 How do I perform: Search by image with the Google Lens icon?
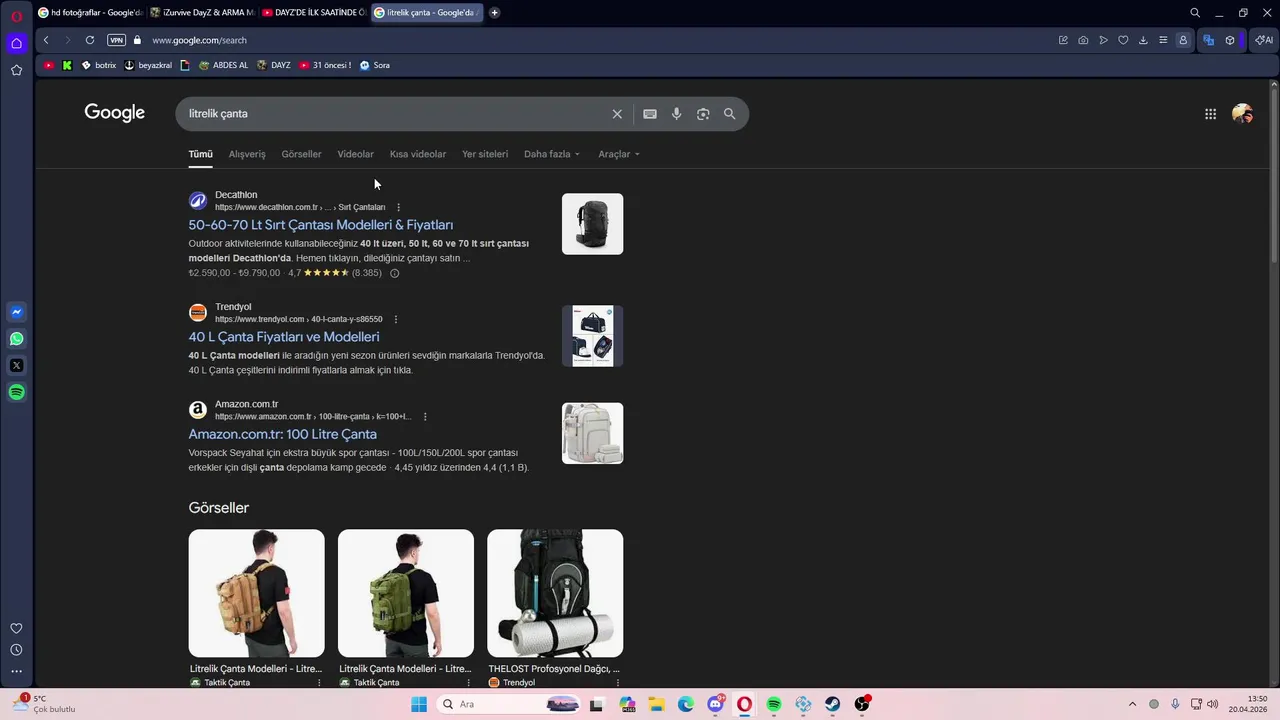[703, 114]
